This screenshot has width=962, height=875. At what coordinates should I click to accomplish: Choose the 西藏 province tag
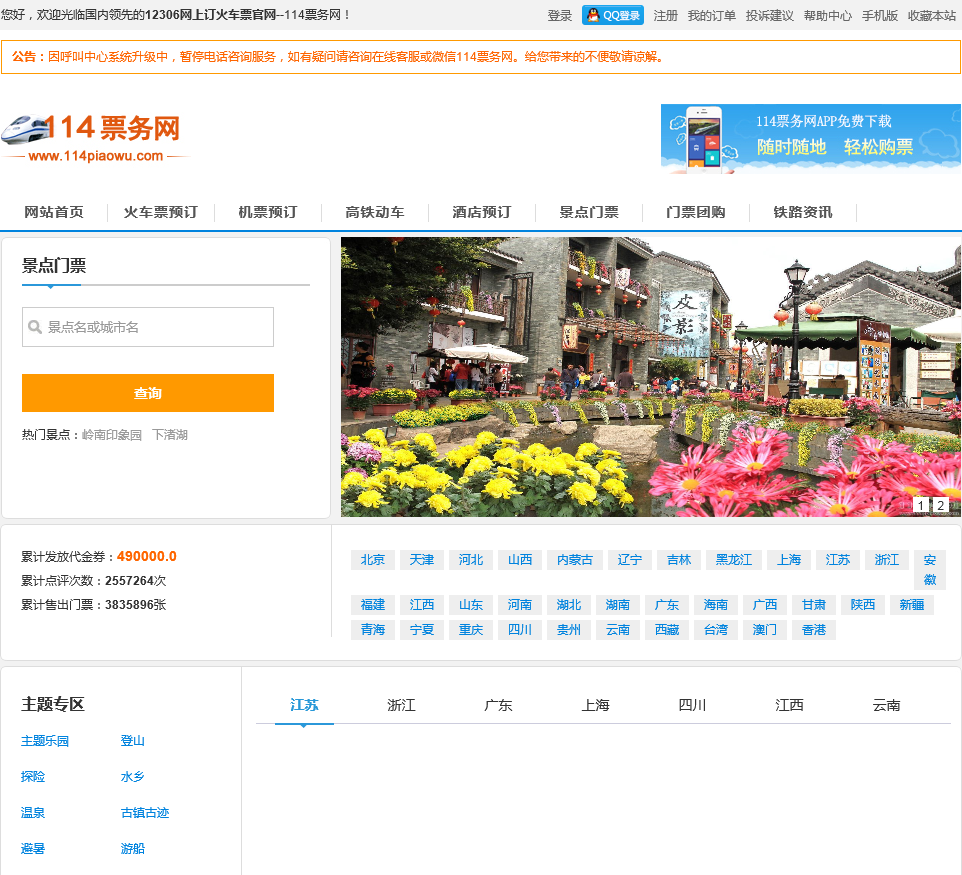pyautogui.click(x=667, y=630)
